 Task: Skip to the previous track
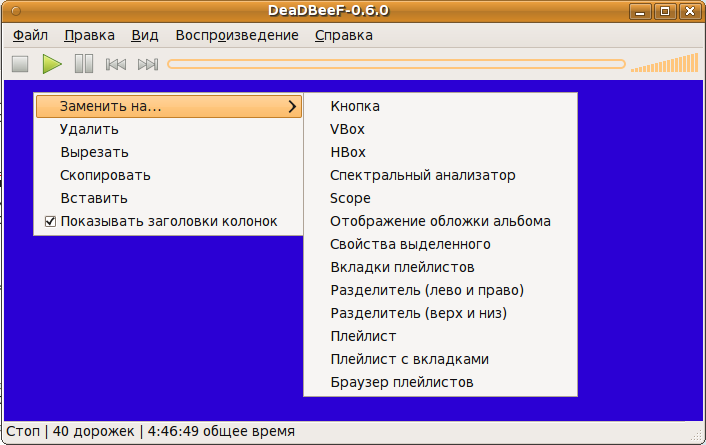pos(116,64)
